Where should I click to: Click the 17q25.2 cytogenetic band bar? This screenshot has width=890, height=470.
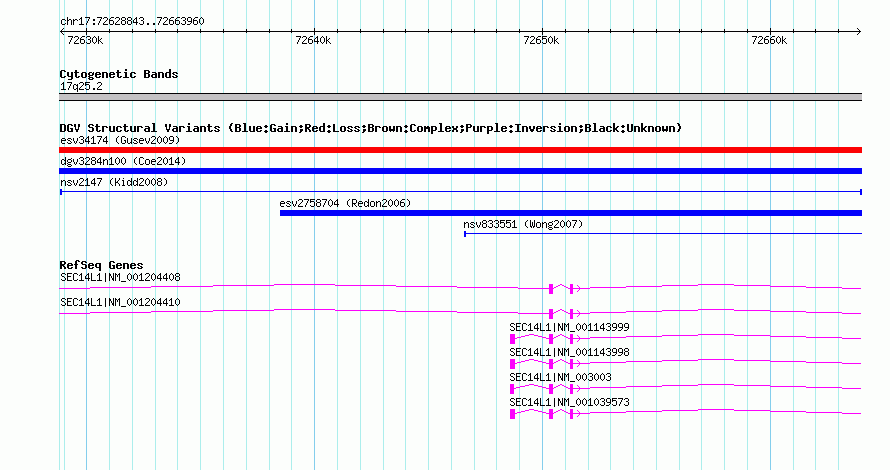click(x=460, y=97)
